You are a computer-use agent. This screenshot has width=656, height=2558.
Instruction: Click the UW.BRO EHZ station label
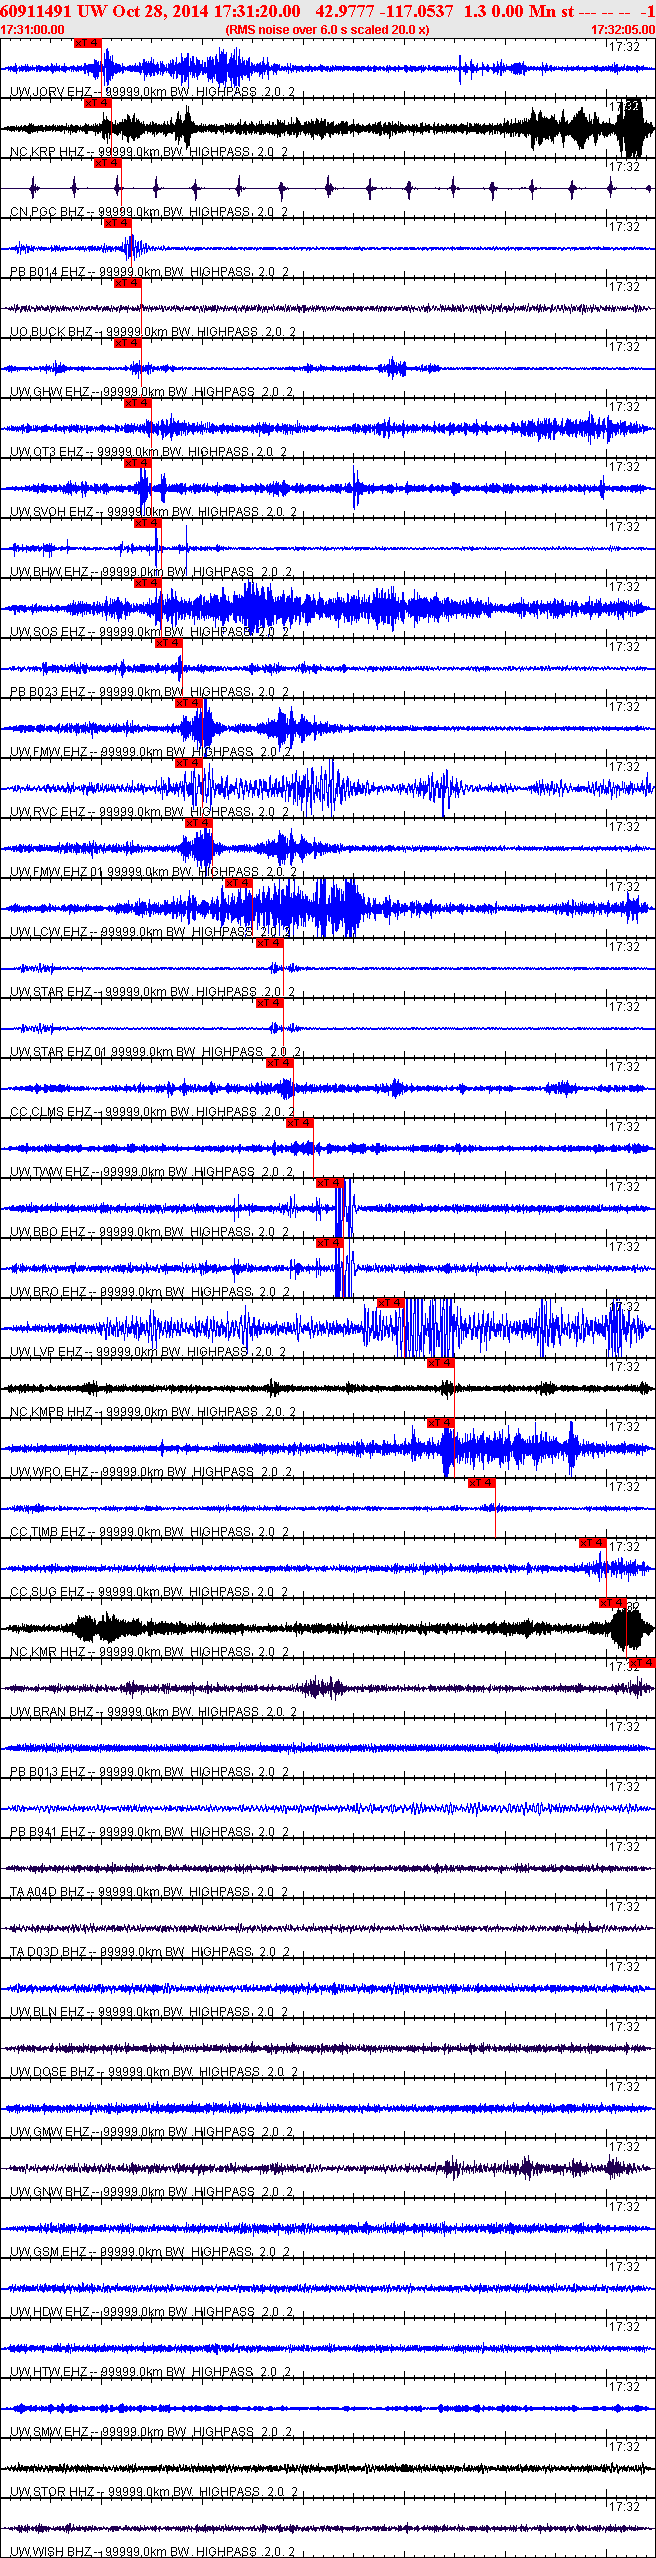[48, 1292]
